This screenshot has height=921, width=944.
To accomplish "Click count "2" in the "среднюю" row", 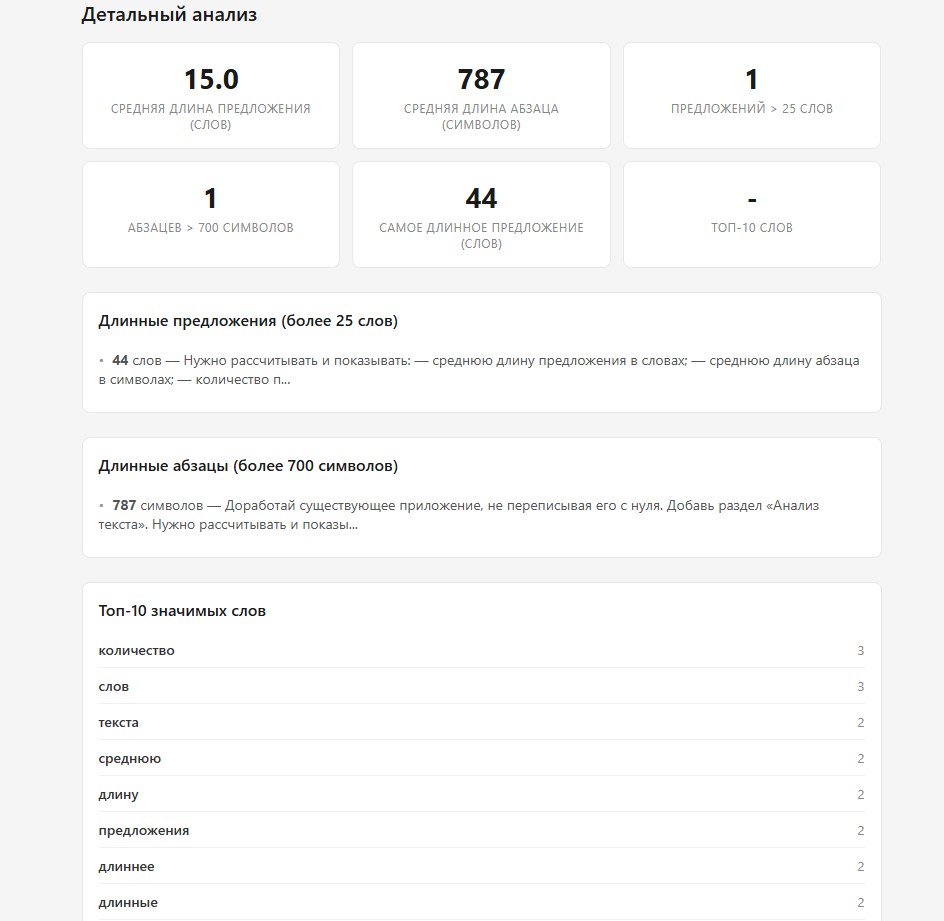I will [861, 758].
